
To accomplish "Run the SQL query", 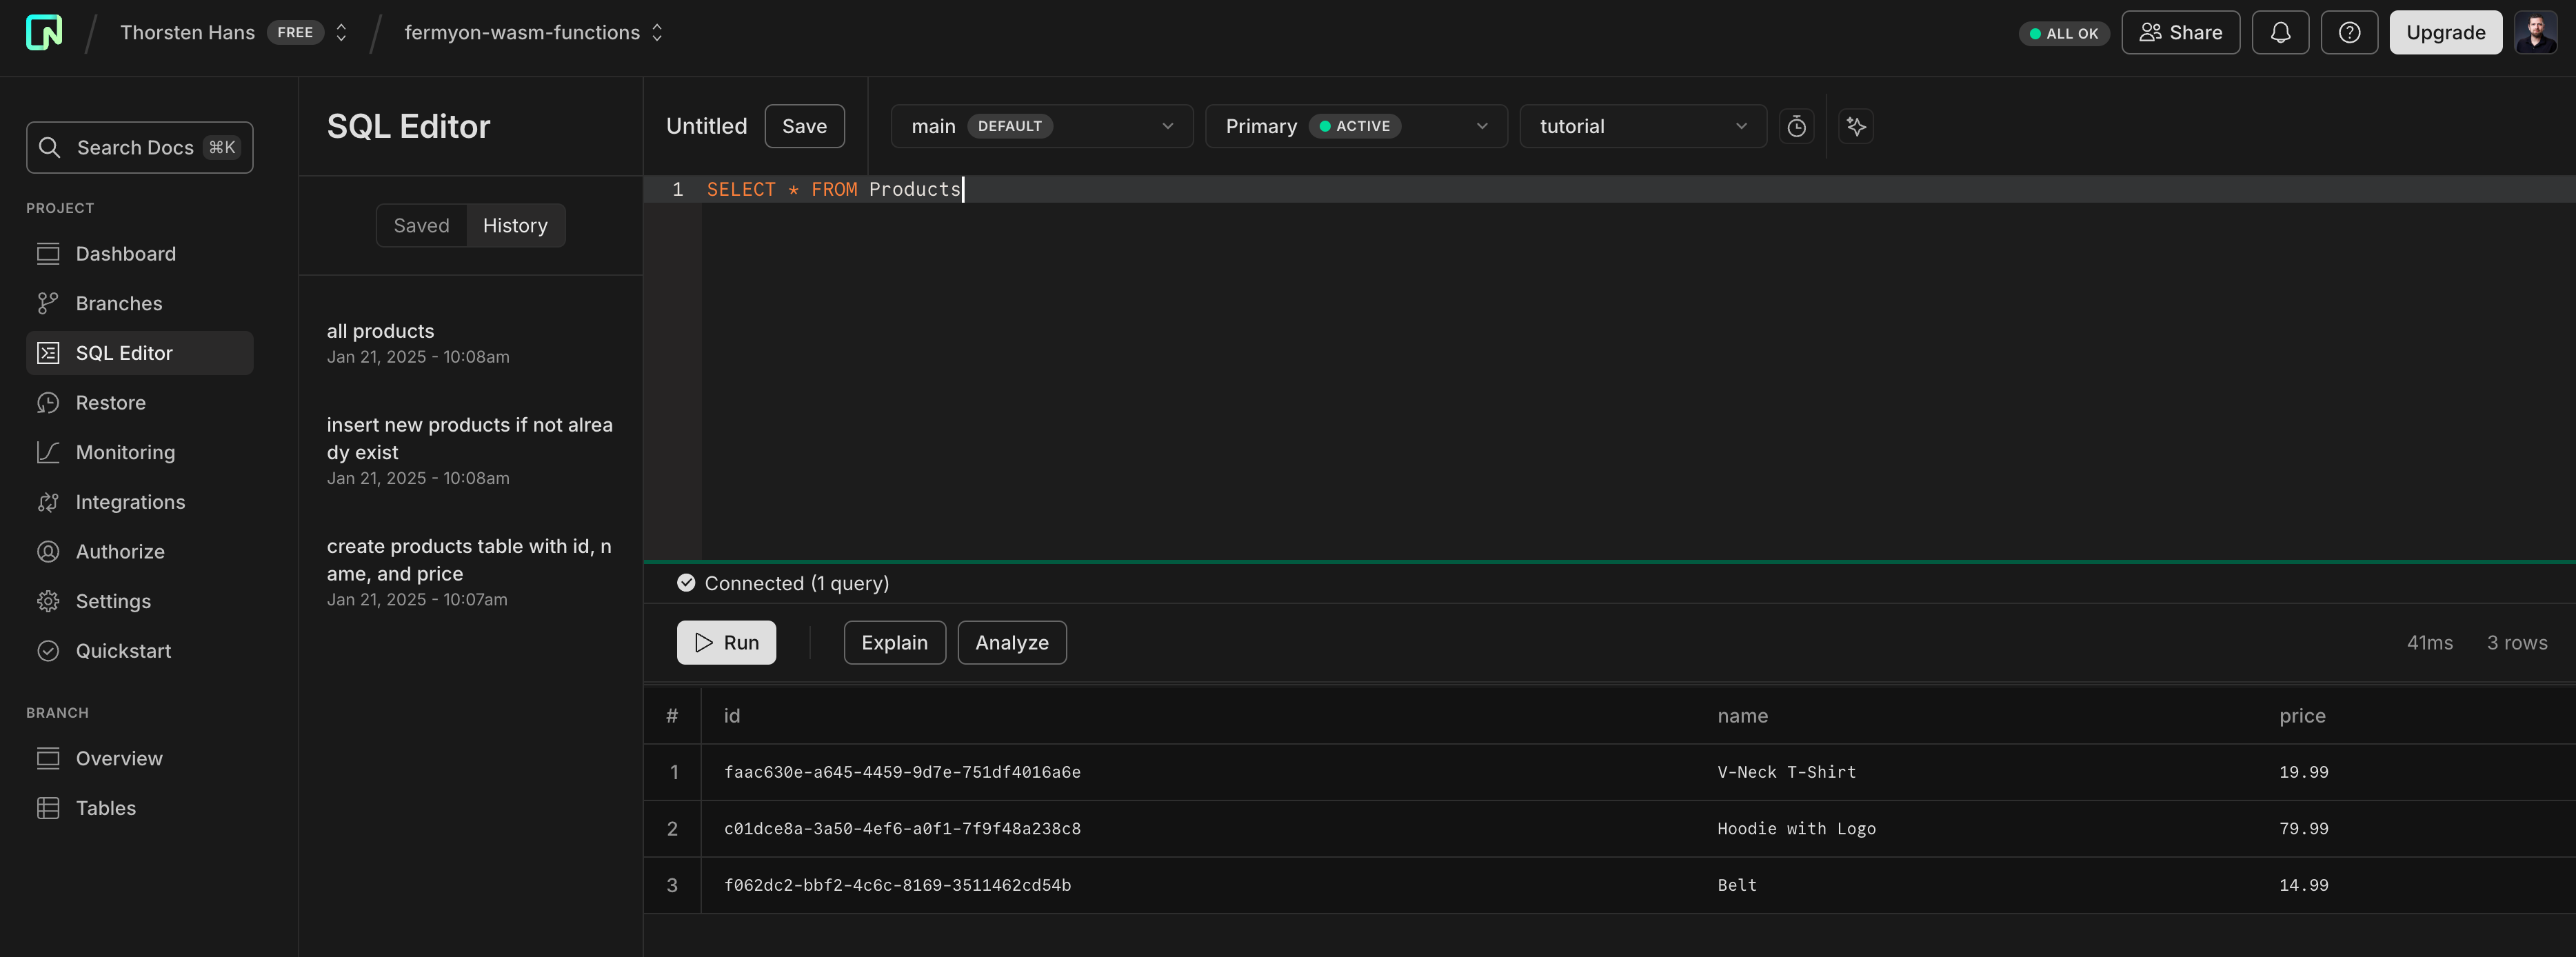I will (726, 642).
